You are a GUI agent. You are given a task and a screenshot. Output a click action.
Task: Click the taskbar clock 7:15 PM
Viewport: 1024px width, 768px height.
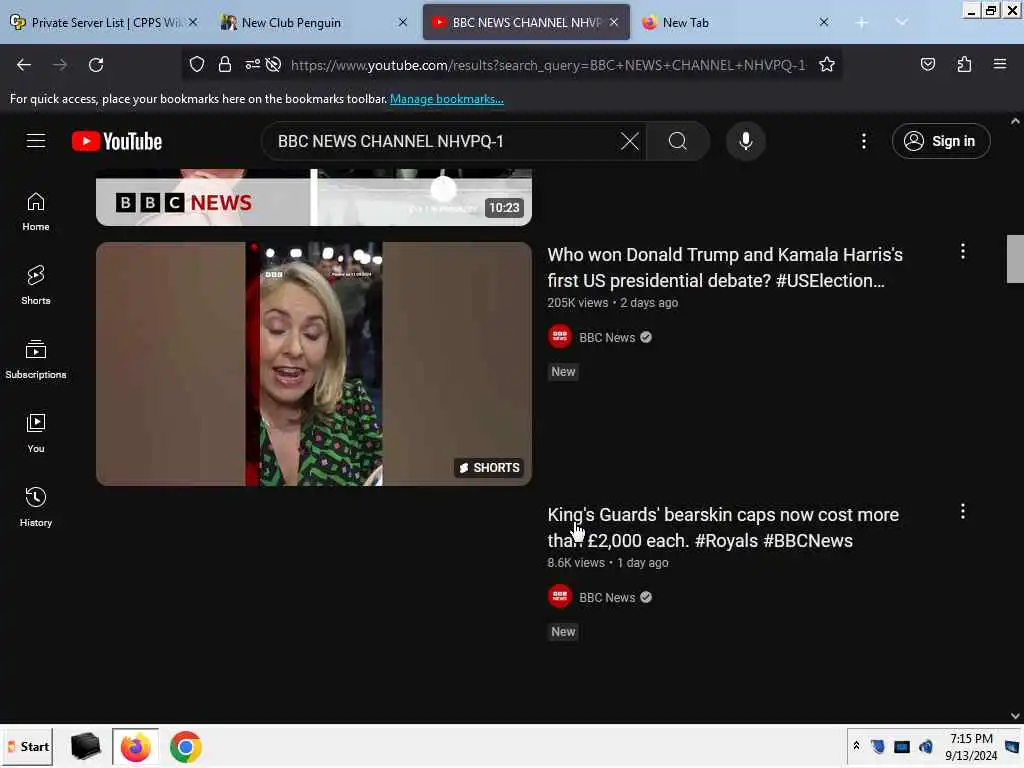(x=971, y=746)
